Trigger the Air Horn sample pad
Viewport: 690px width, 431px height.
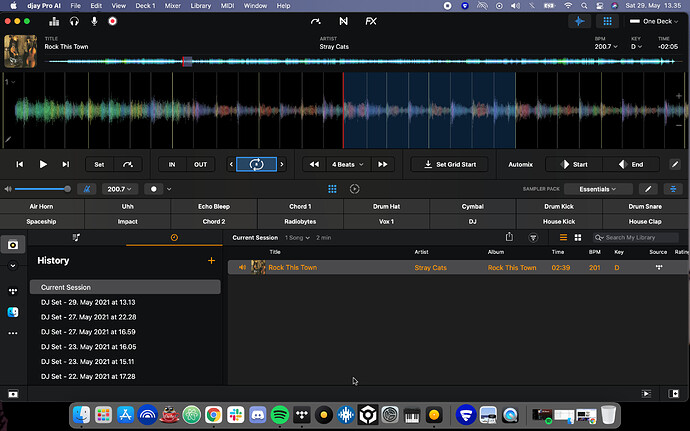pos(42,206)
